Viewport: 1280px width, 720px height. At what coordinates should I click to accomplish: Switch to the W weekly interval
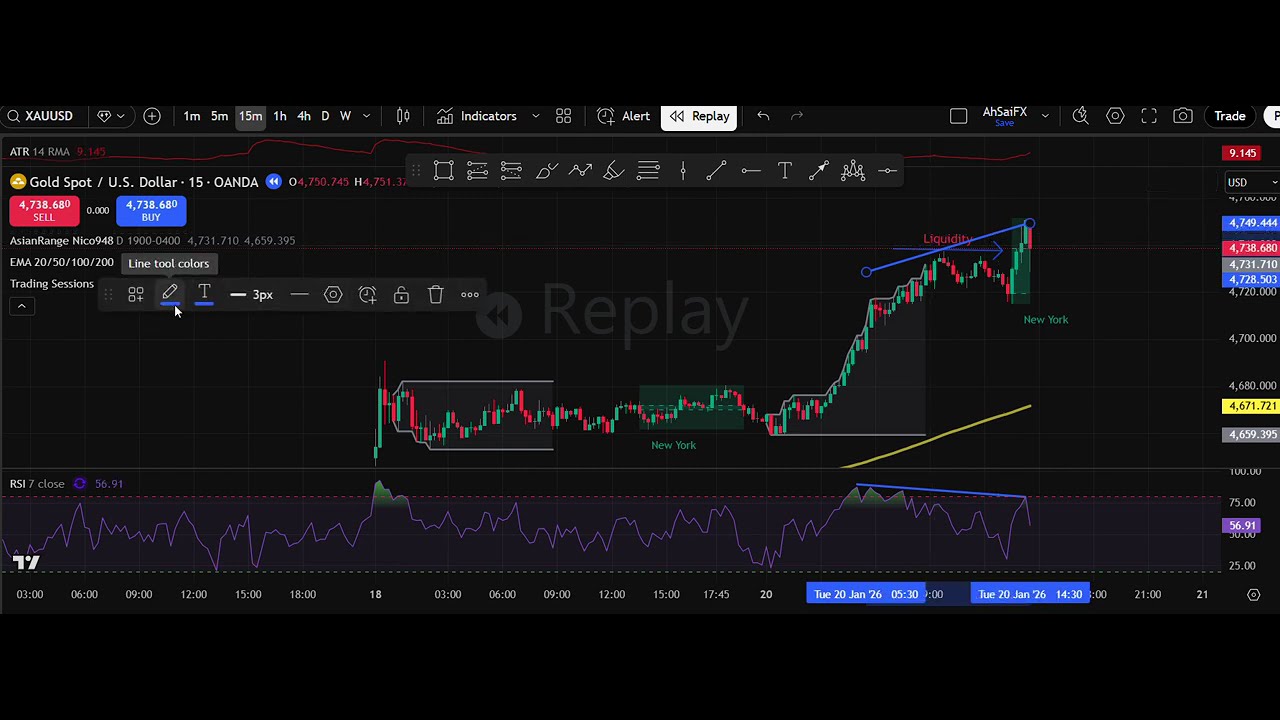[x=345, y=116]
